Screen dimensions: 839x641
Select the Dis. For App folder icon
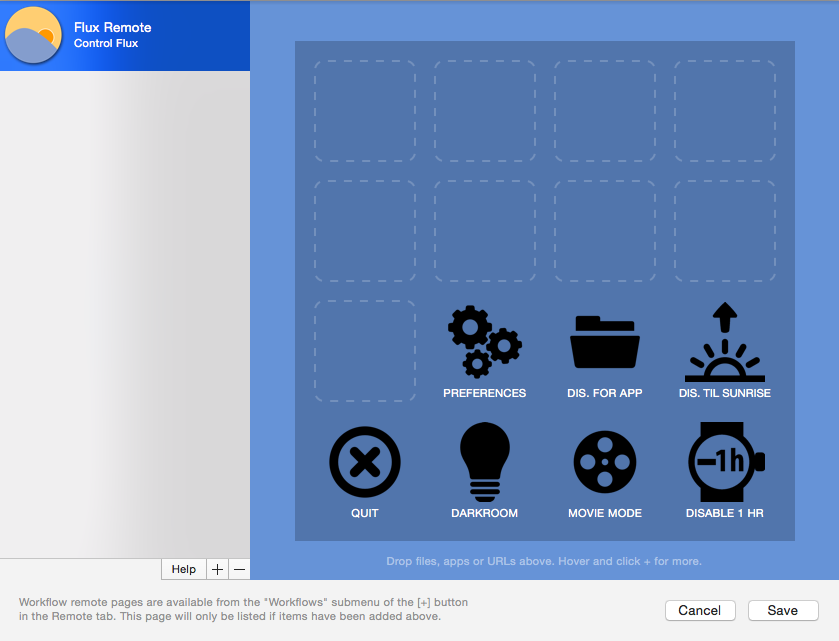pos(604,342)
